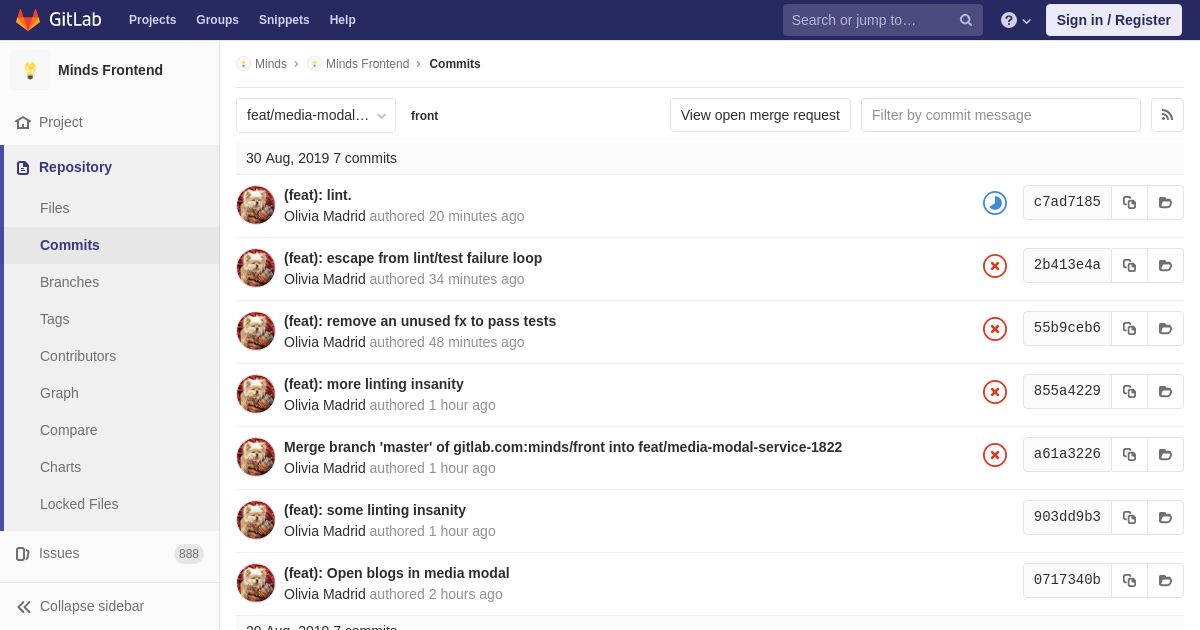Image resolution: width=1200 pixels, height=630 pixels.
Task: Open 'remove an unused fx to pass tests' commit
Action: pos(420,321)
